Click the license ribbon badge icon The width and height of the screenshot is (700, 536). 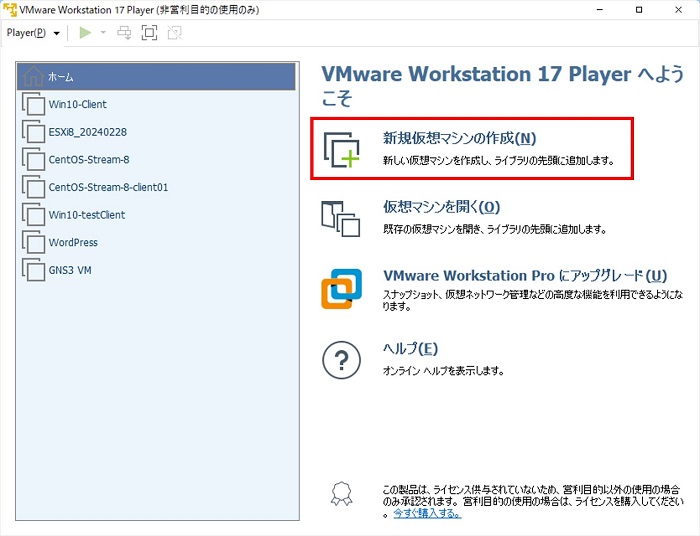pos(341,494)
